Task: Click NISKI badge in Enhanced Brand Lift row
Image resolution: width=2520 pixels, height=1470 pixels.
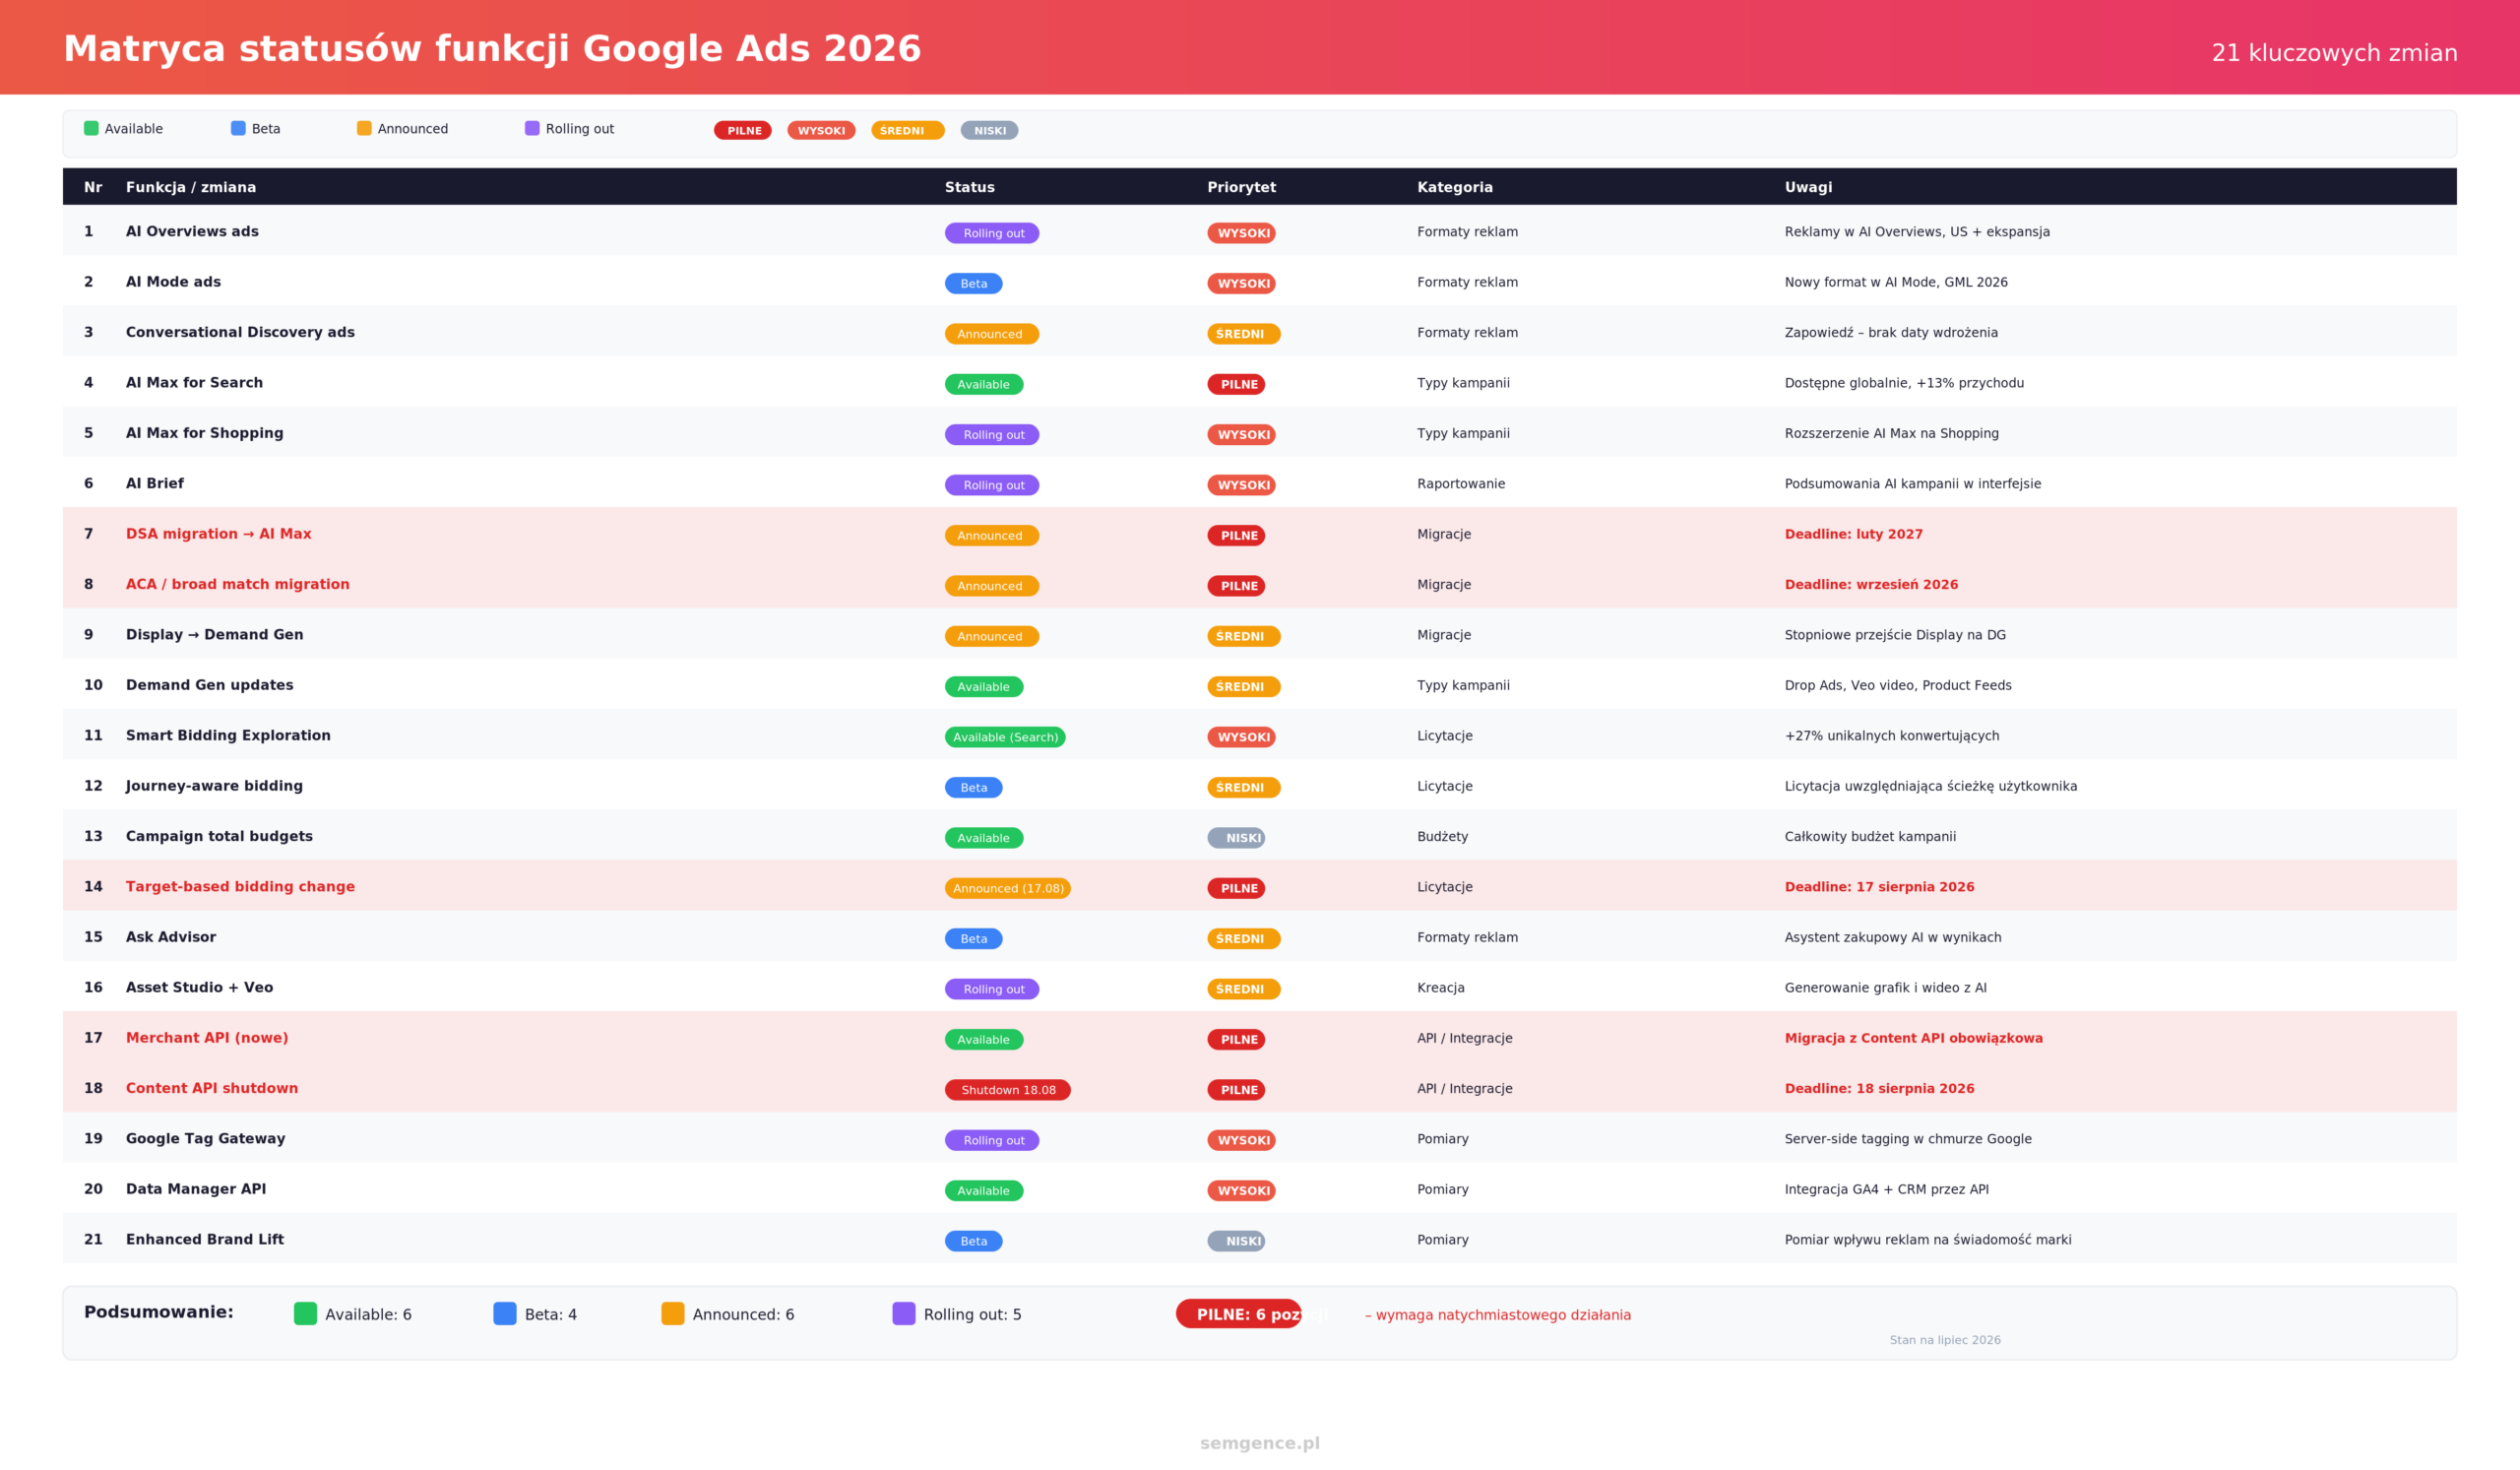Action: (1236, 1241)
